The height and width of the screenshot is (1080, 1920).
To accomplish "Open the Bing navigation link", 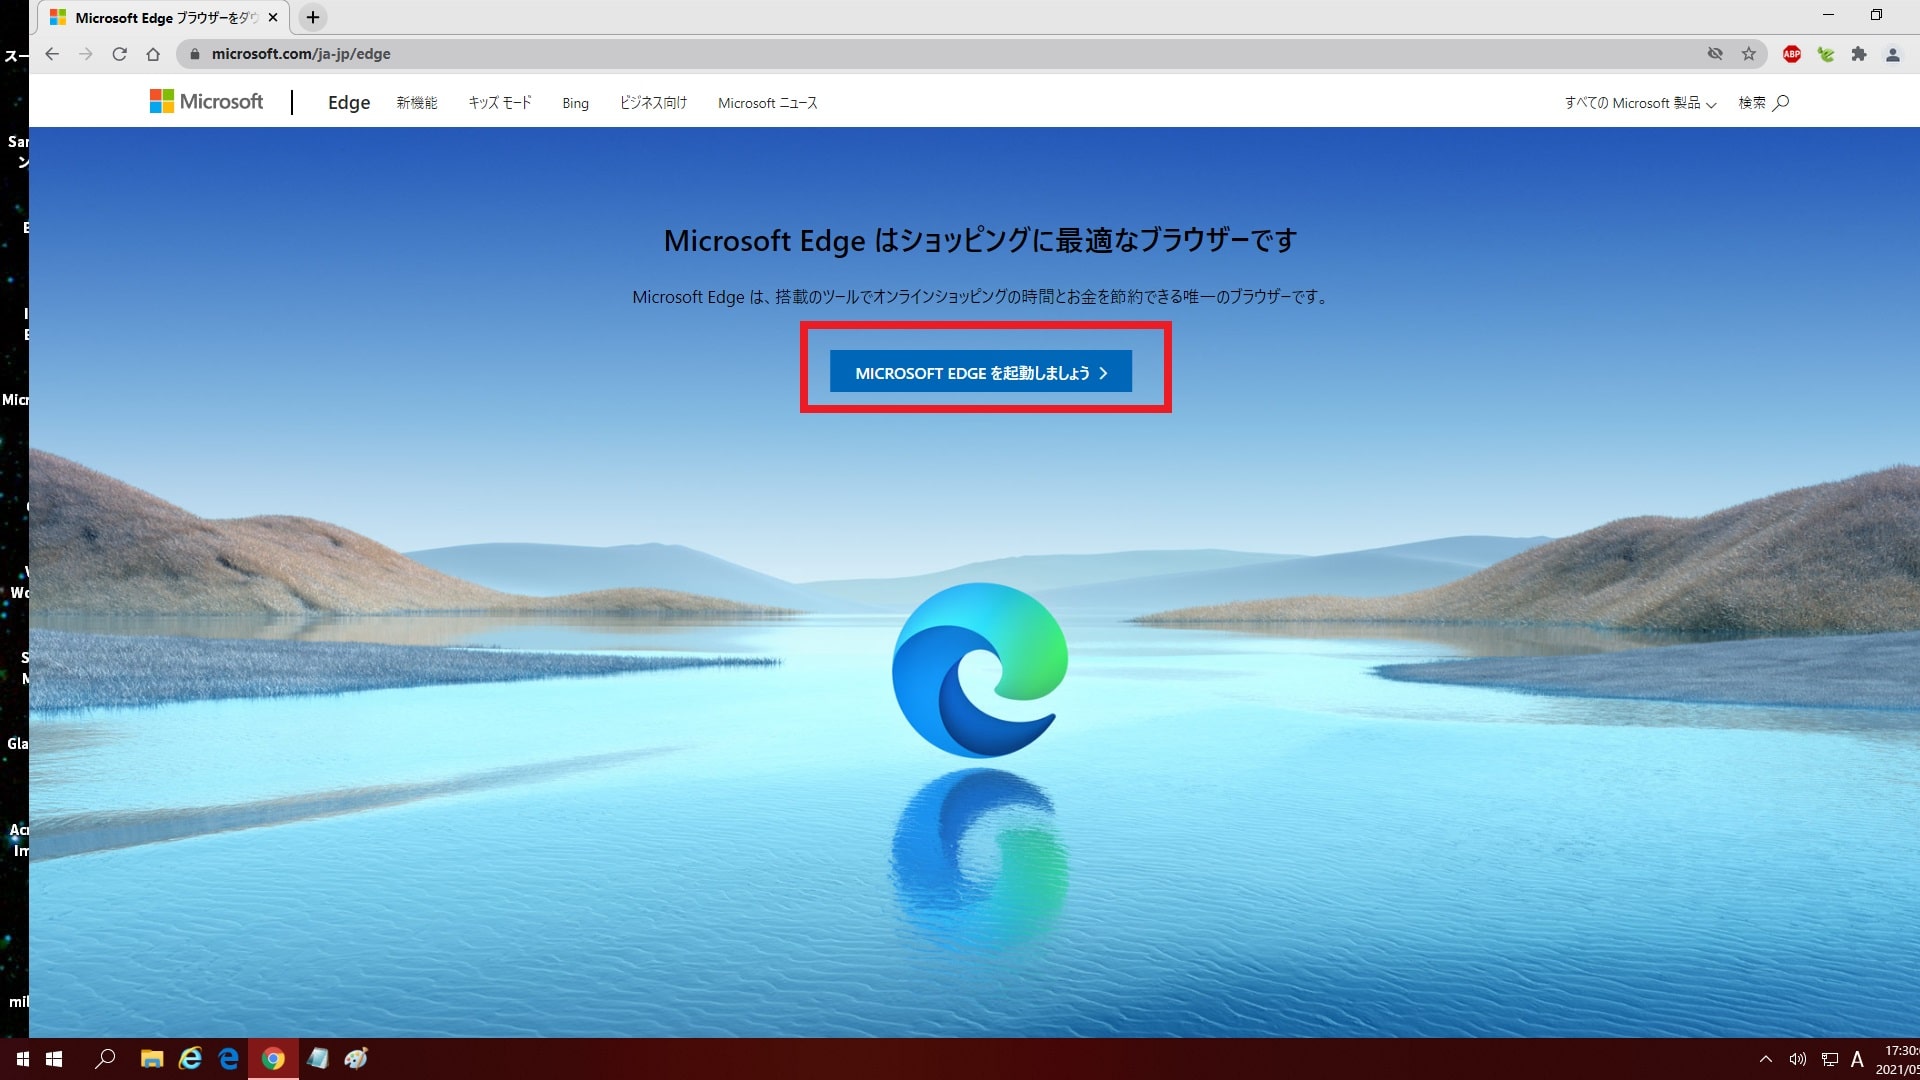I will point(575,103).
